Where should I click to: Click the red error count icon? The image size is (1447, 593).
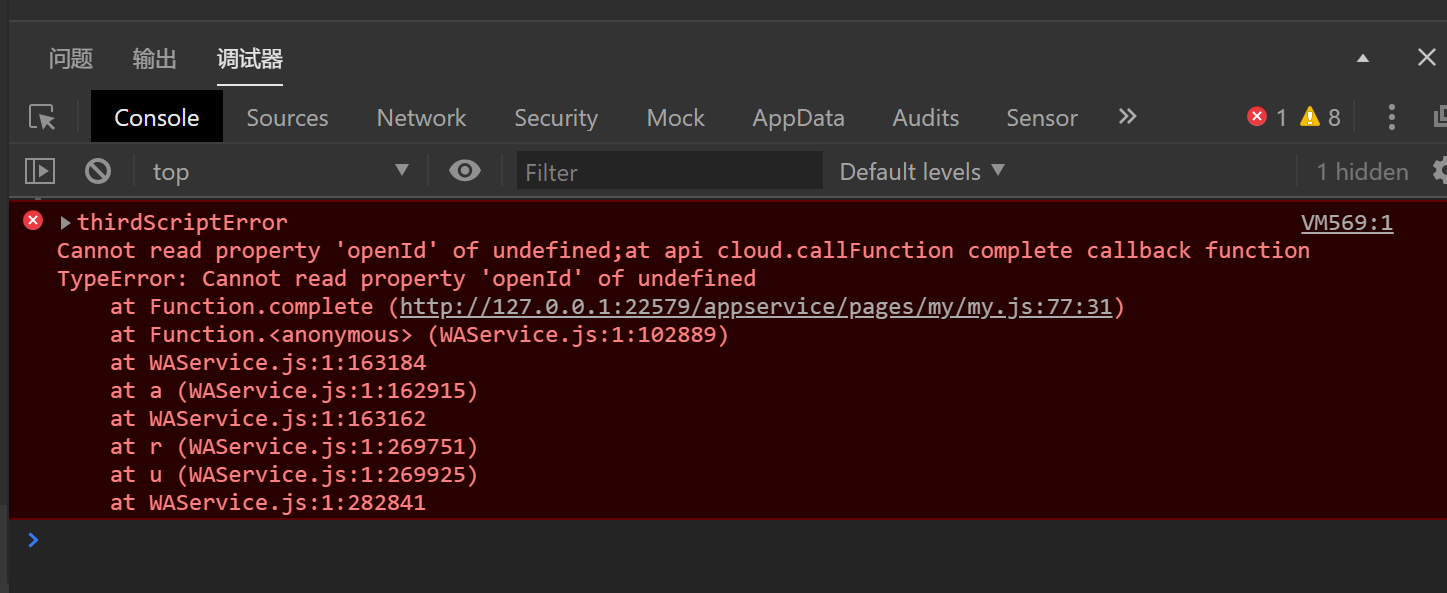coord(1257,117)
